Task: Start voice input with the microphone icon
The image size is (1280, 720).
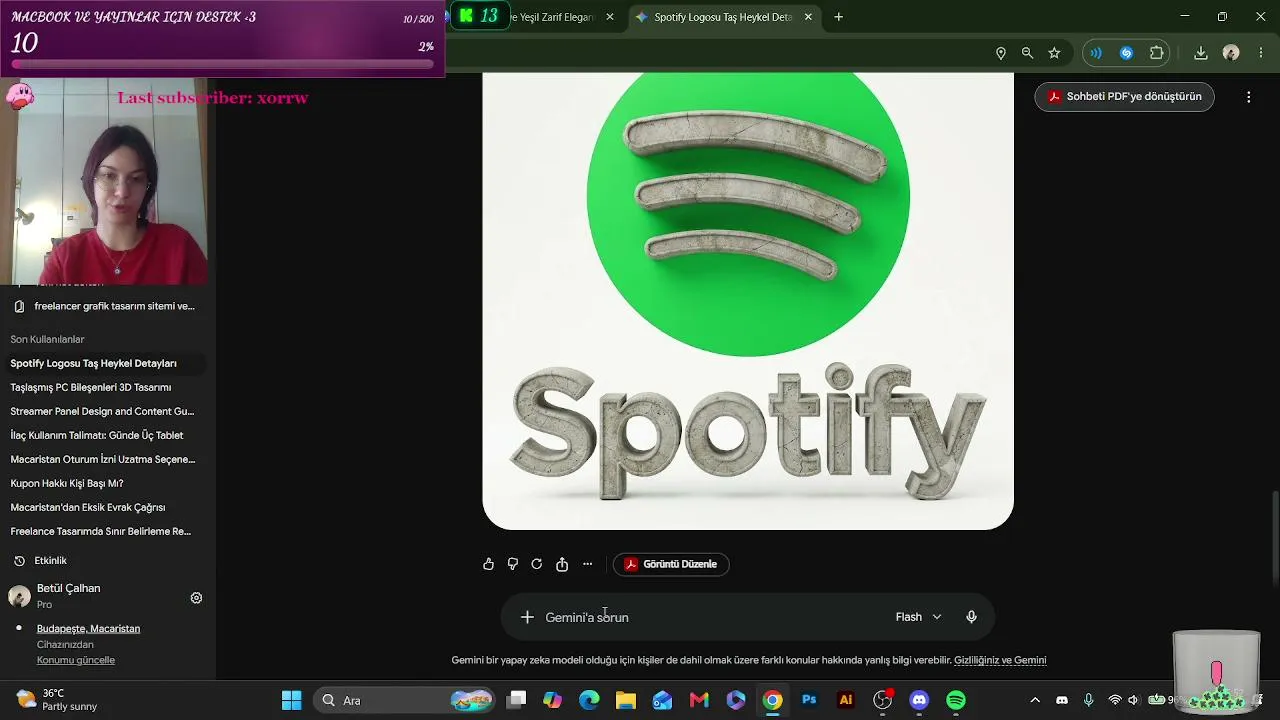Action: (971, 617)
